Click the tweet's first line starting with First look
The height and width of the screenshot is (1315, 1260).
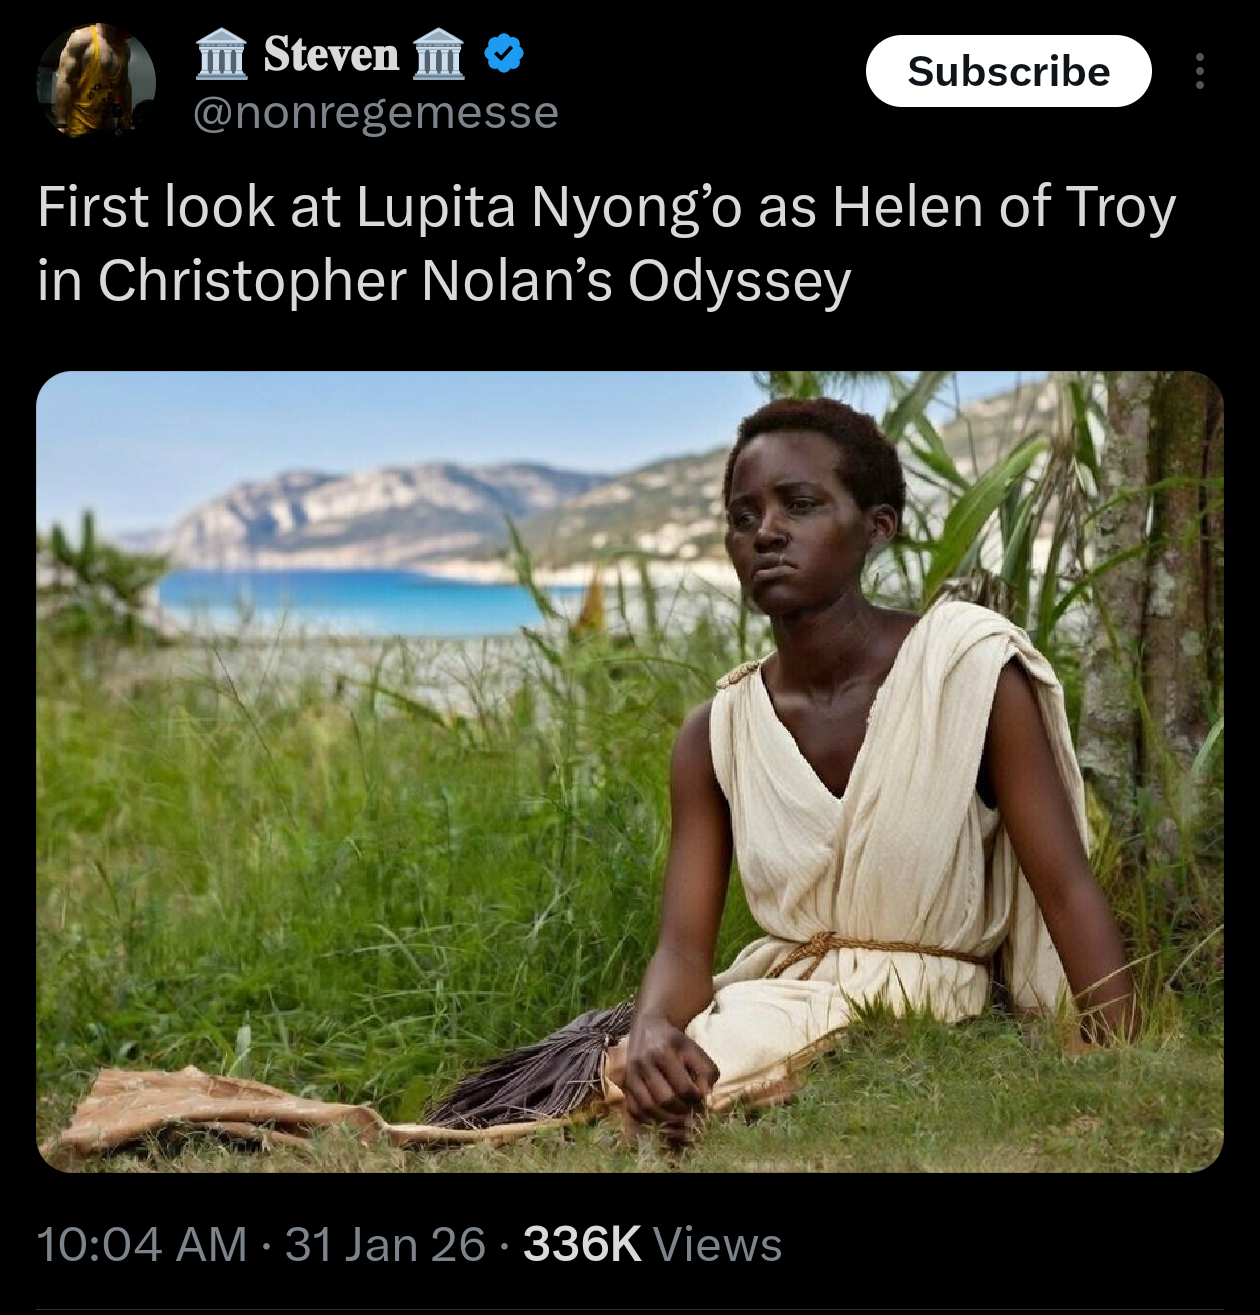606,207
